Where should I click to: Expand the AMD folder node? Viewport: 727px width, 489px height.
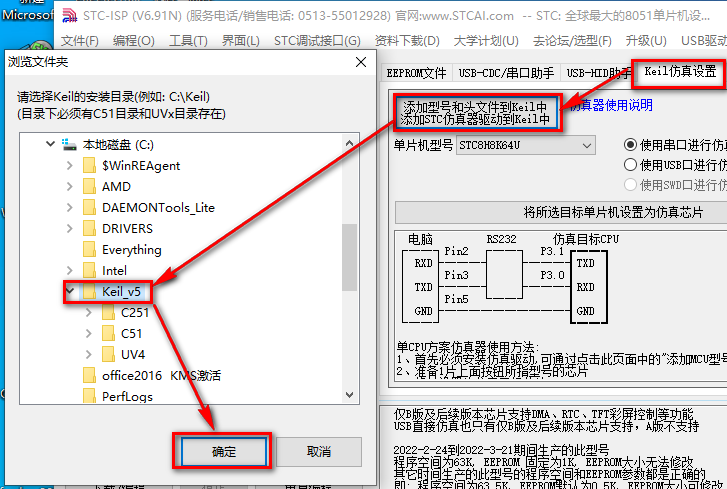click(70, 186)
